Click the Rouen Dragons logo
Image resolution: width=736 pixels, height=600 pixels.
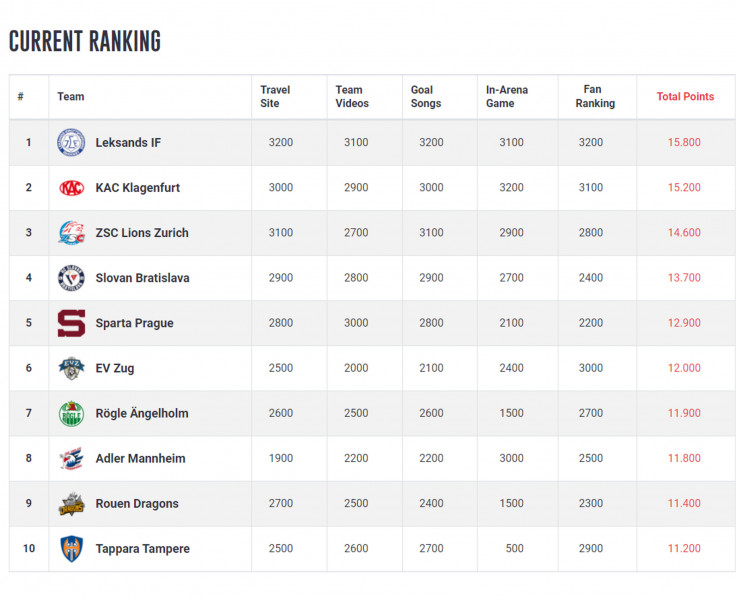(x=71, y=504)
